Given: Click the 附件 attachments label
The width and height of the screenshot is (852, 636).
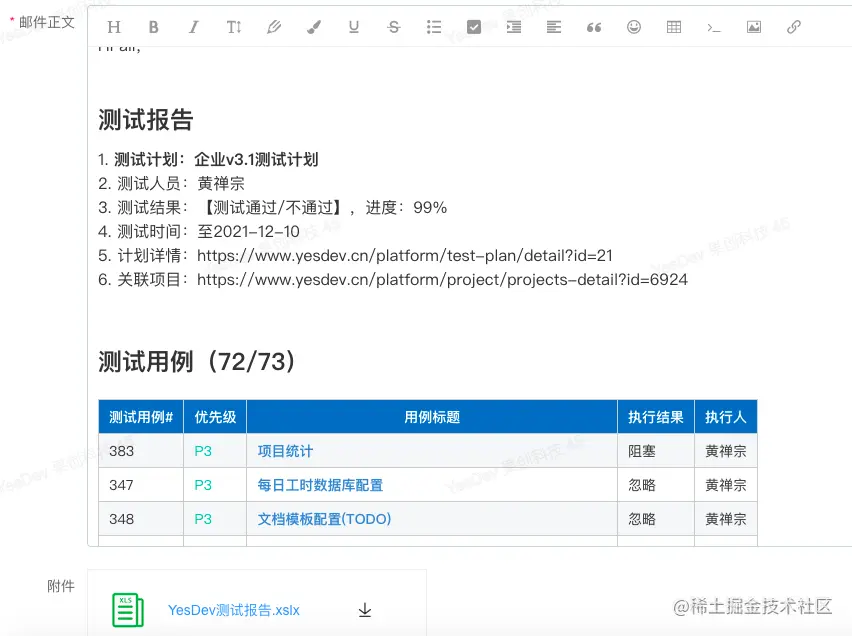Looking at the screenshot, I should click(x=62, y=586).
